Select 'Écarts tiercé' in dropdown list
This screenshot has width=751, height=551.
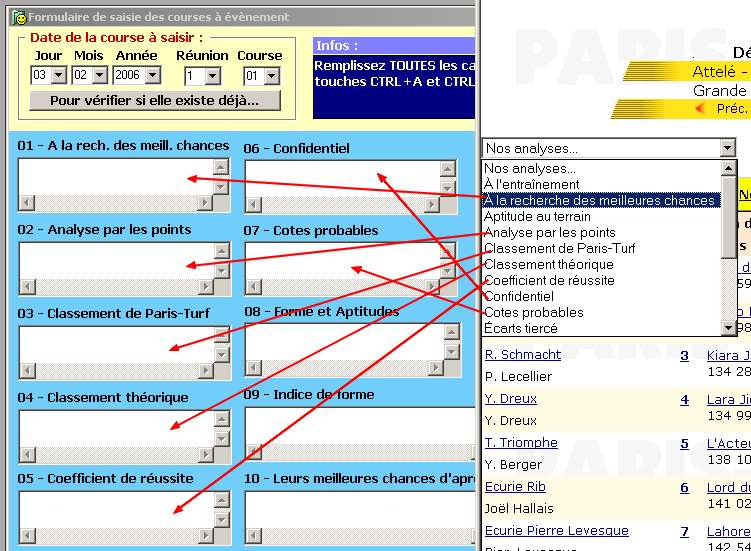(x=602, y=328)
